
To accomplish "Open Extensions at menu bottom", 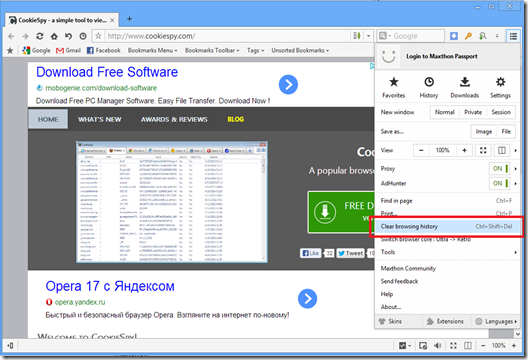I will (x=445, y=321).
